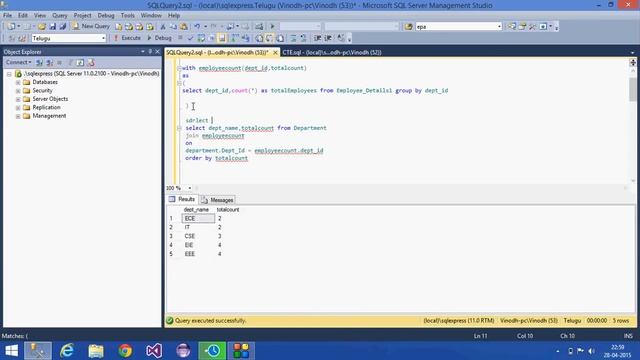This screenshot has width=640, height=360.
Task: Click the Refresh icon in Object Explorer toolbar
Action: (x=80, y=62)
